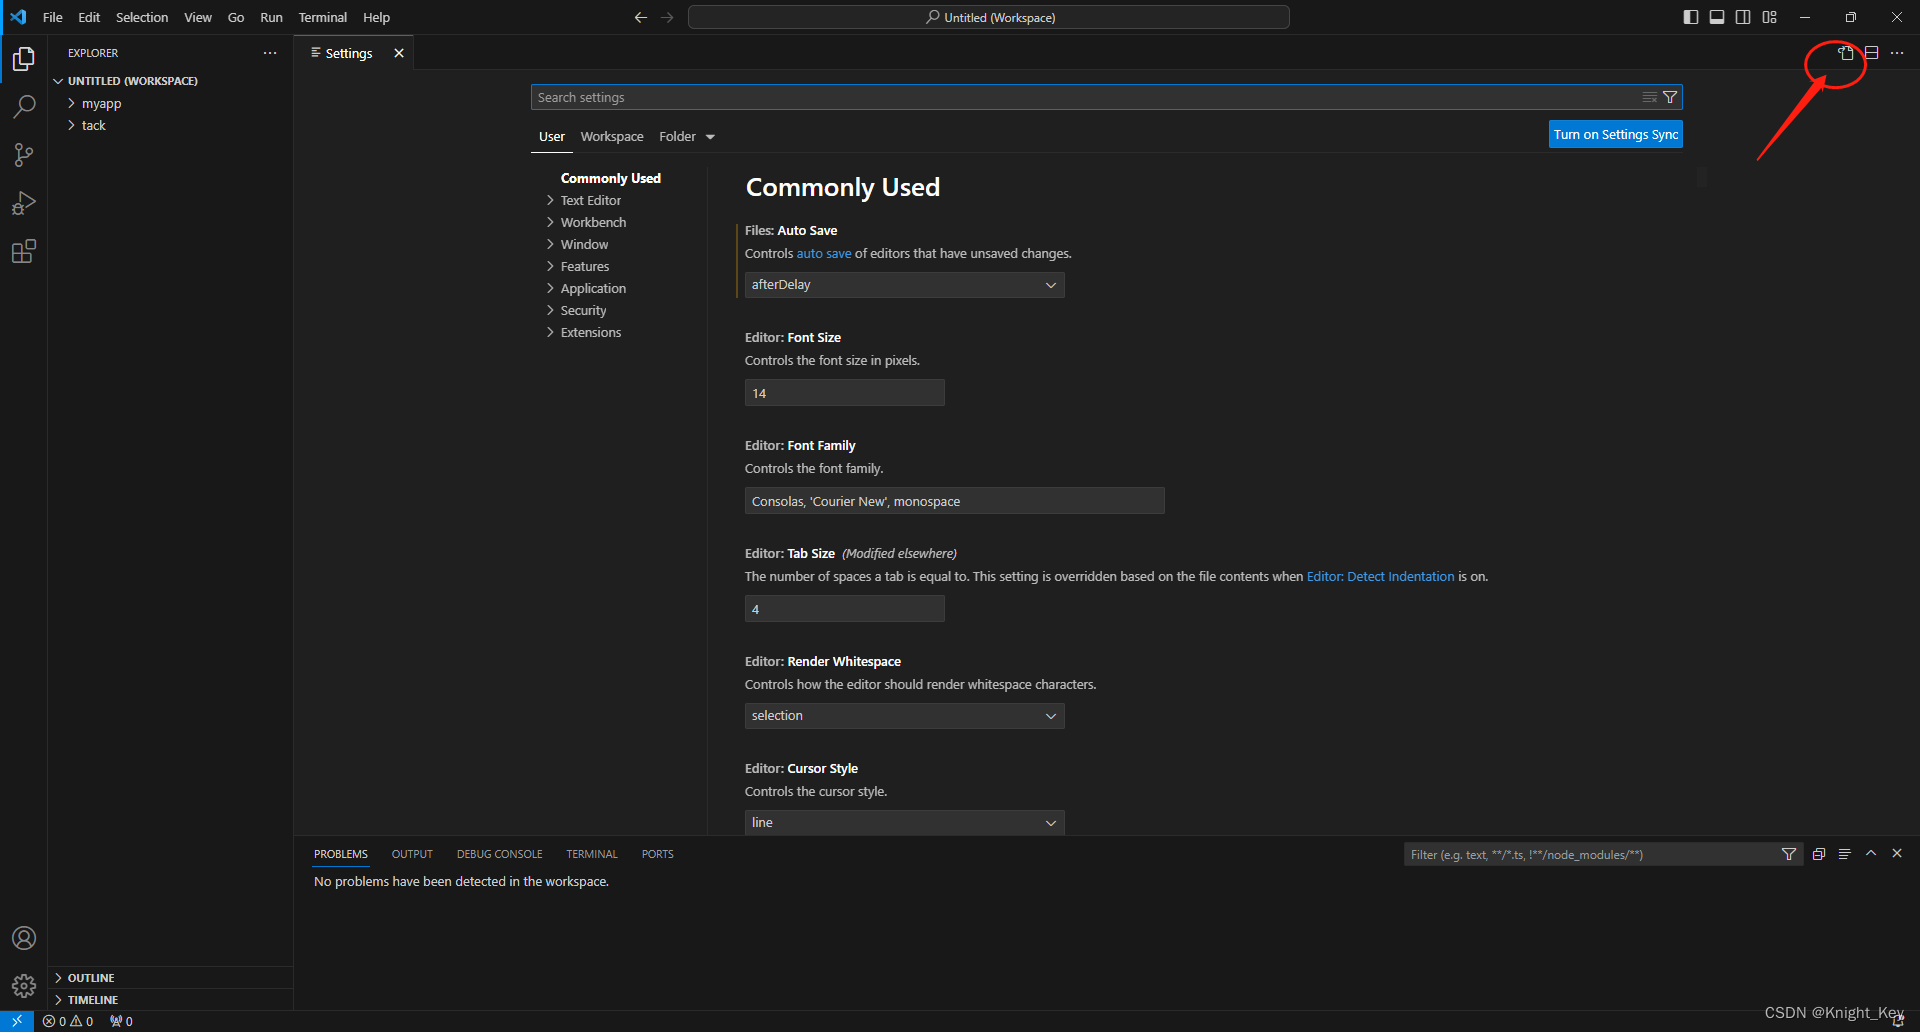The height and width of the screenshot is (1032, 1920).
Task: Click the ports forwarded status item
Action: tap(121, 1021)
